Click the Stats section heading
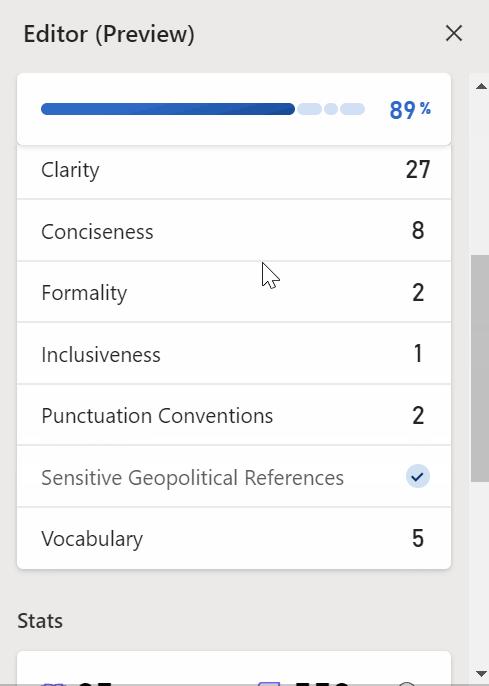This screenshot has width=489, height=686. pyautogui.click(x=40, y=620)
